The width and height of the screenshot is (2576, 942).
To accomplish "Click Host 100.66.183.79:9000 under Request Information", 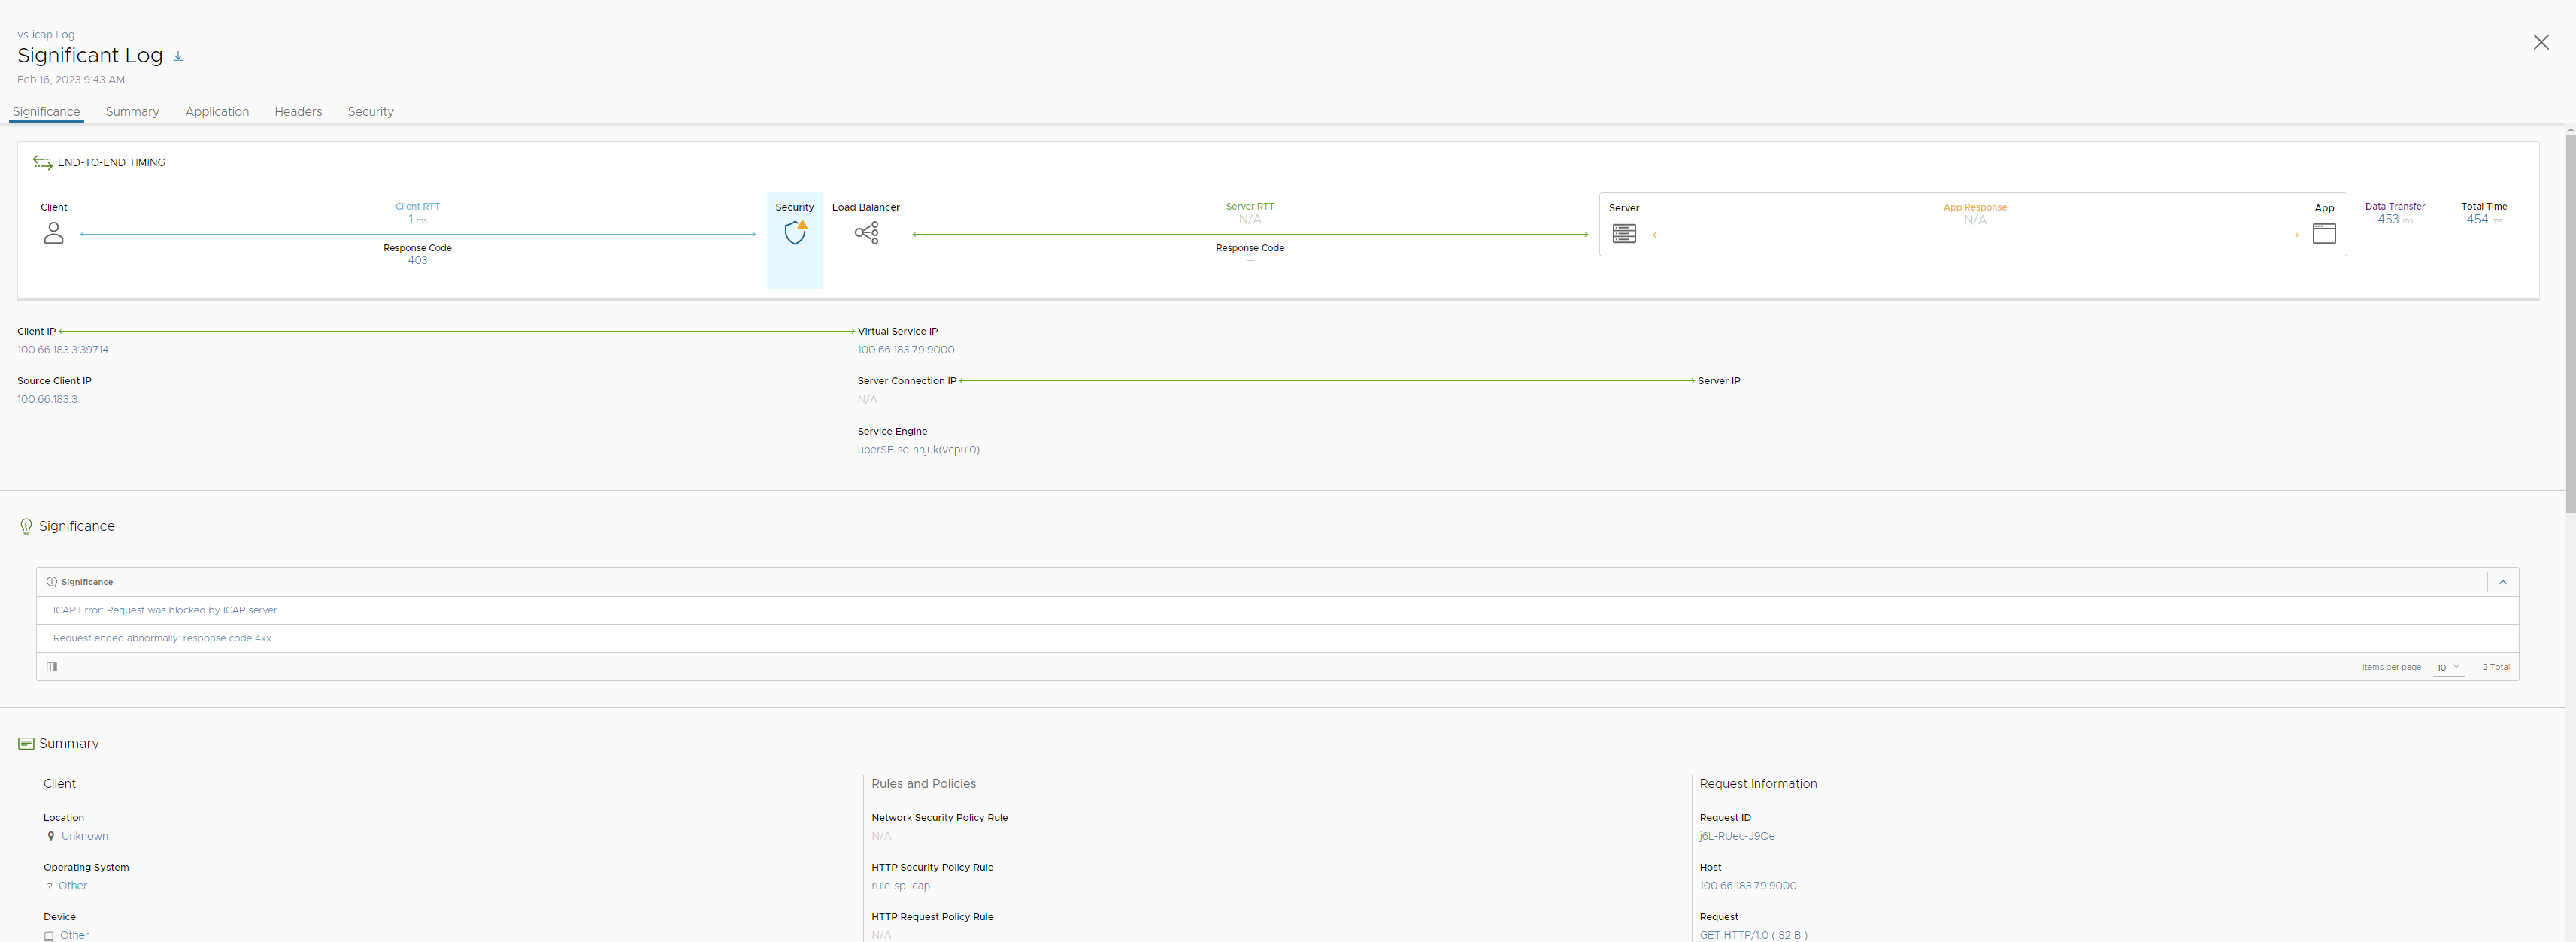I will coord(1748,886).
